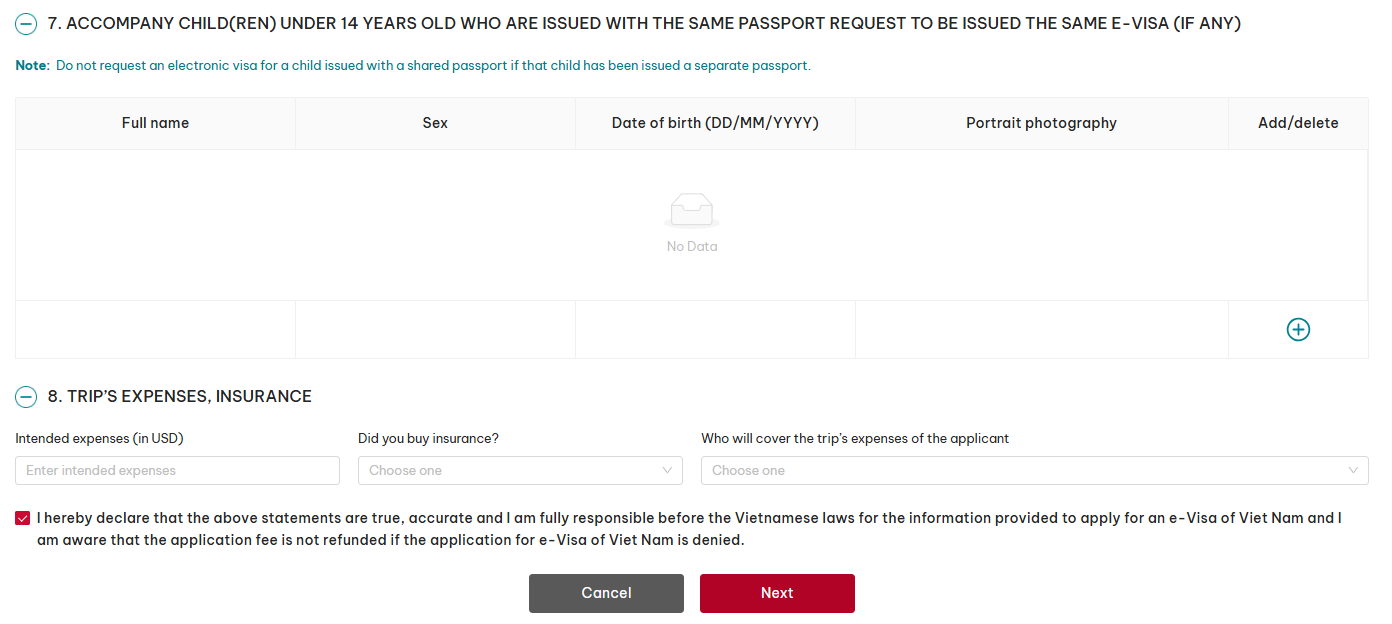
Task: Click the No Data empty inbox icon
Action: (692, 211)
